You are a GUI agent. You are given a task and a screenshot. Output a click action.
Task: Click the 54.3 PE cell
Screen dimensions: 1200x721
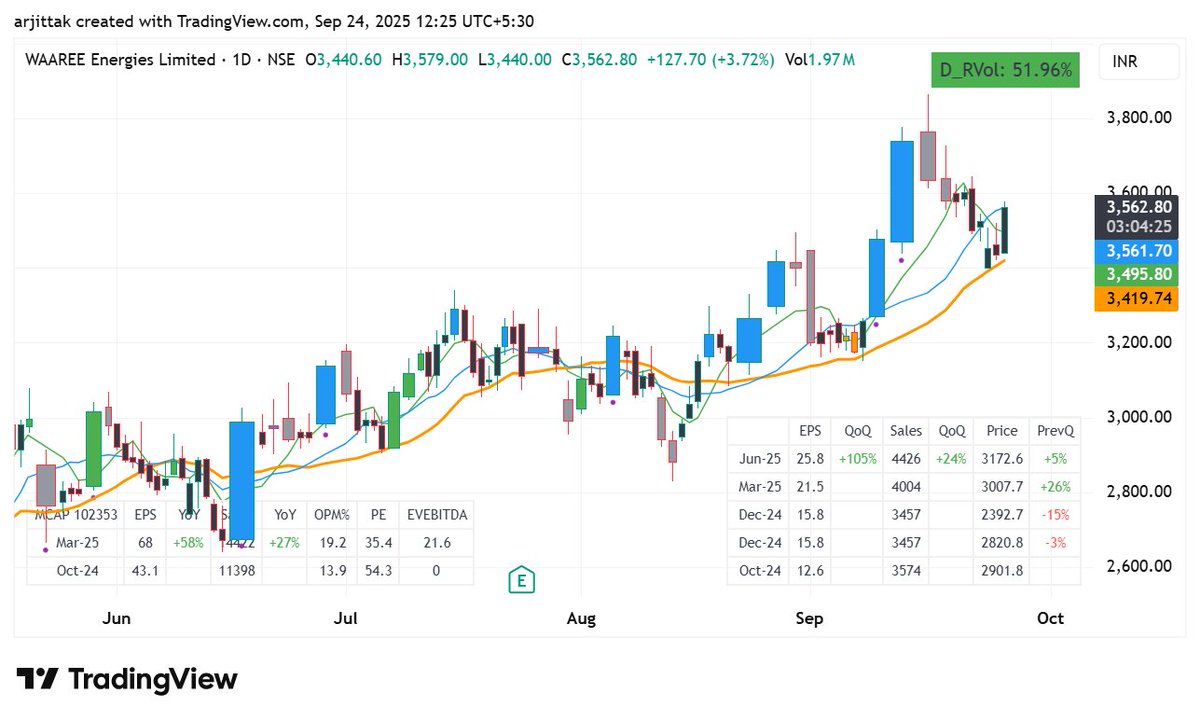[378, 571]
